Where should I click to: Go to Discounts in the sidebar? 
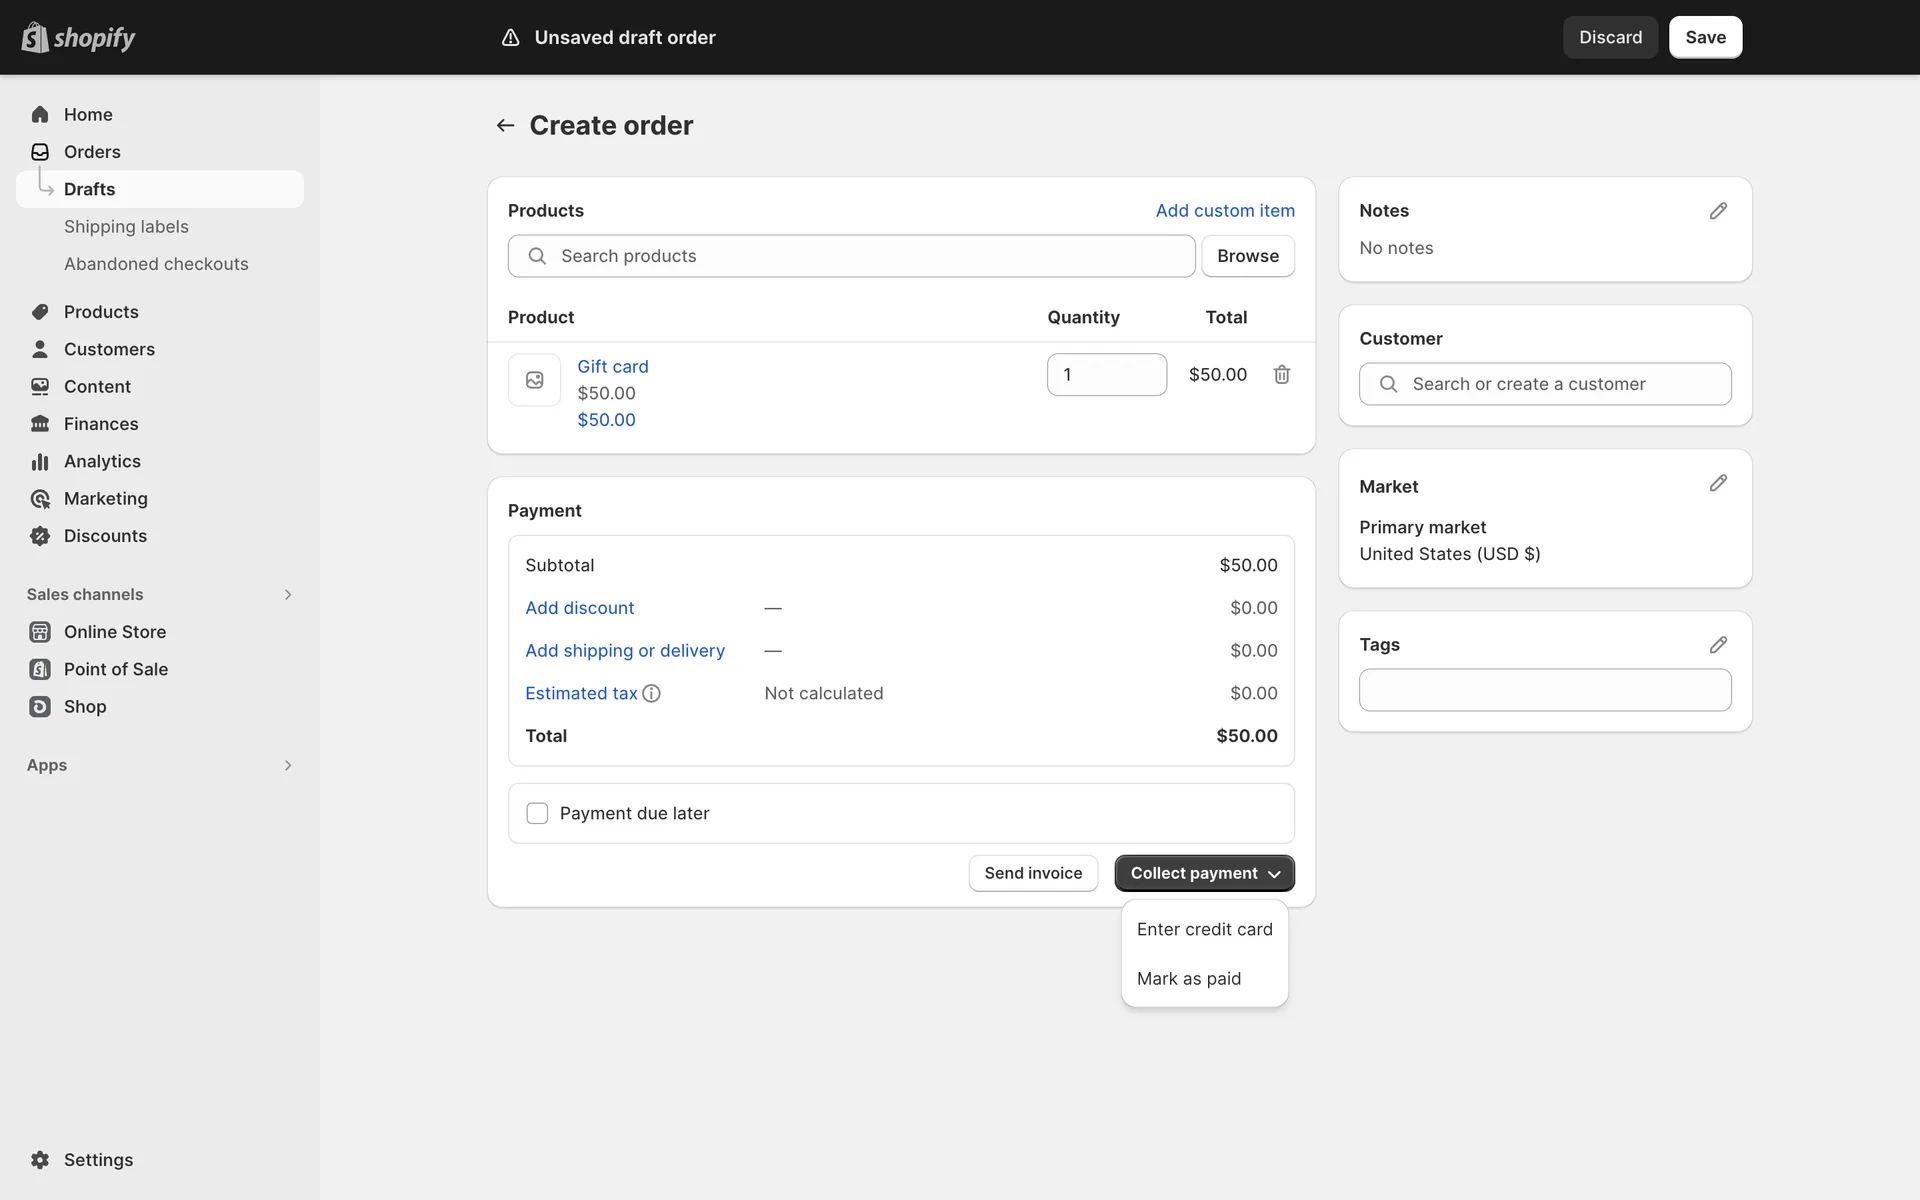coord(105,536)
